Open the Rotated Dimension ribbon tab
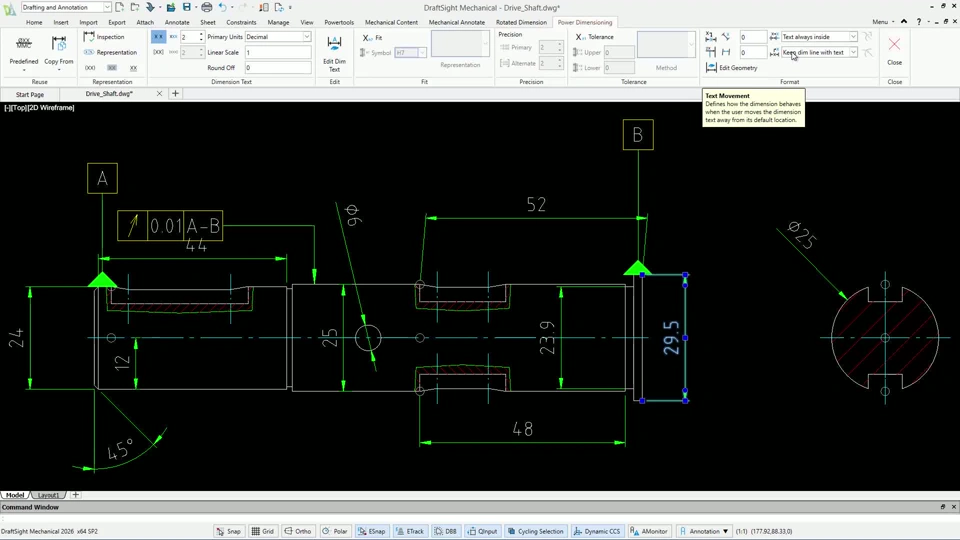Screen dimensions: 960x540 521,22
